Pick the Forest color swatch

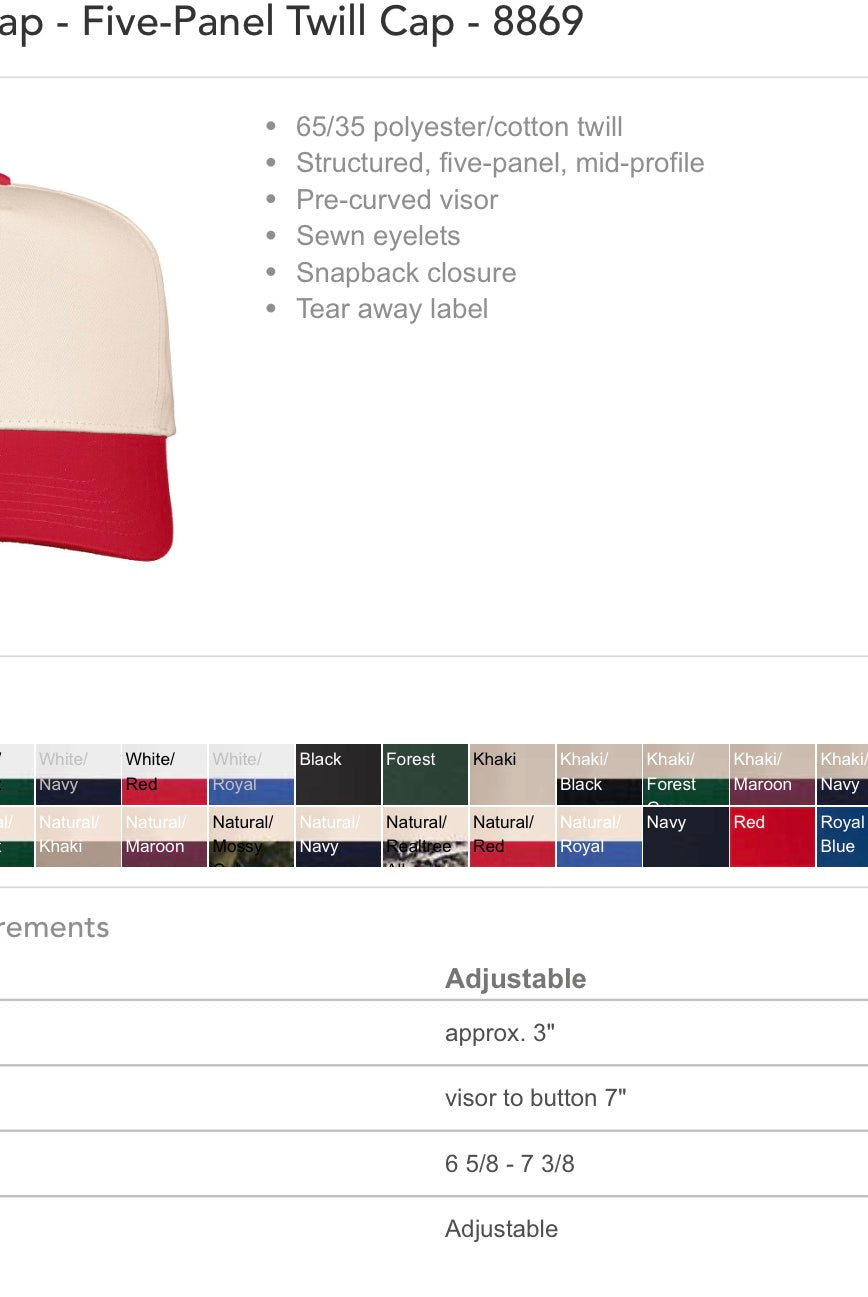pos(425,774)
